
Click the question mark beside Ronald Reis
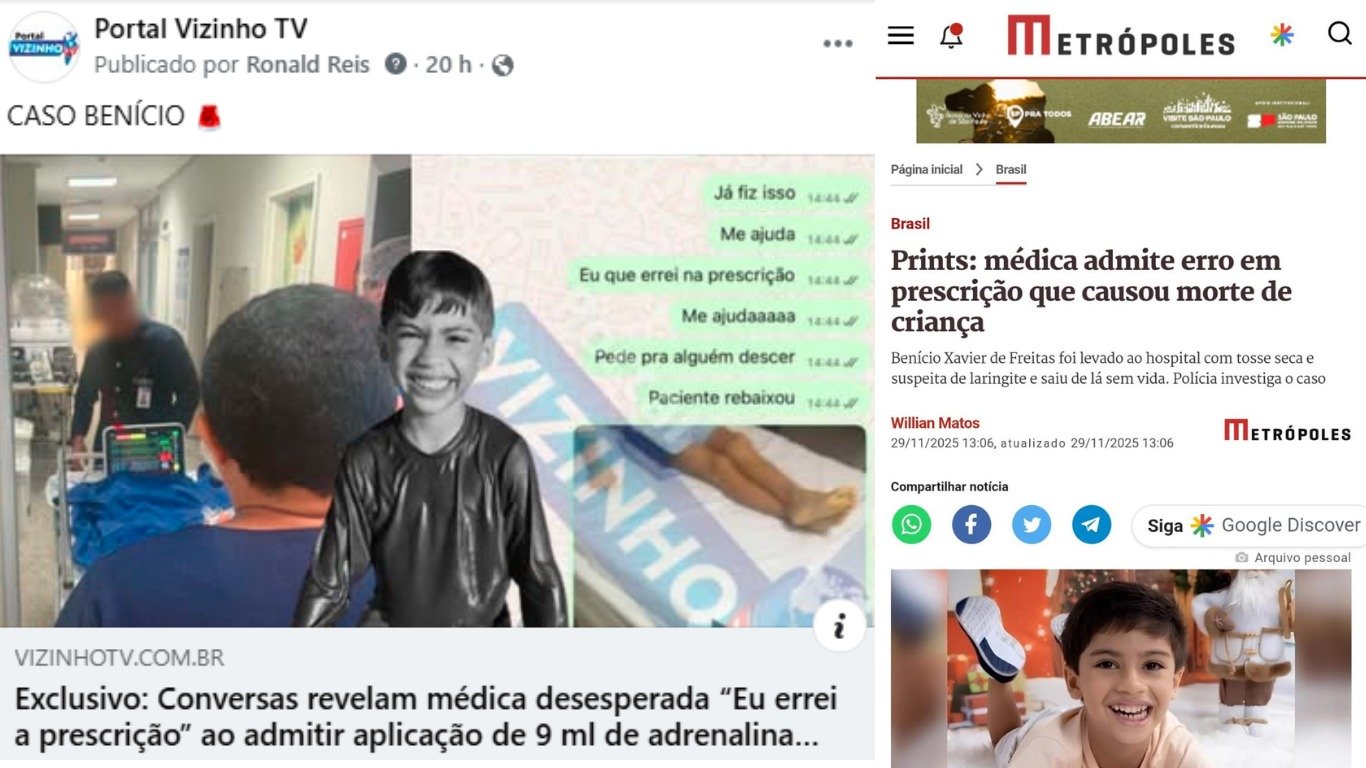tap(396, 64)
